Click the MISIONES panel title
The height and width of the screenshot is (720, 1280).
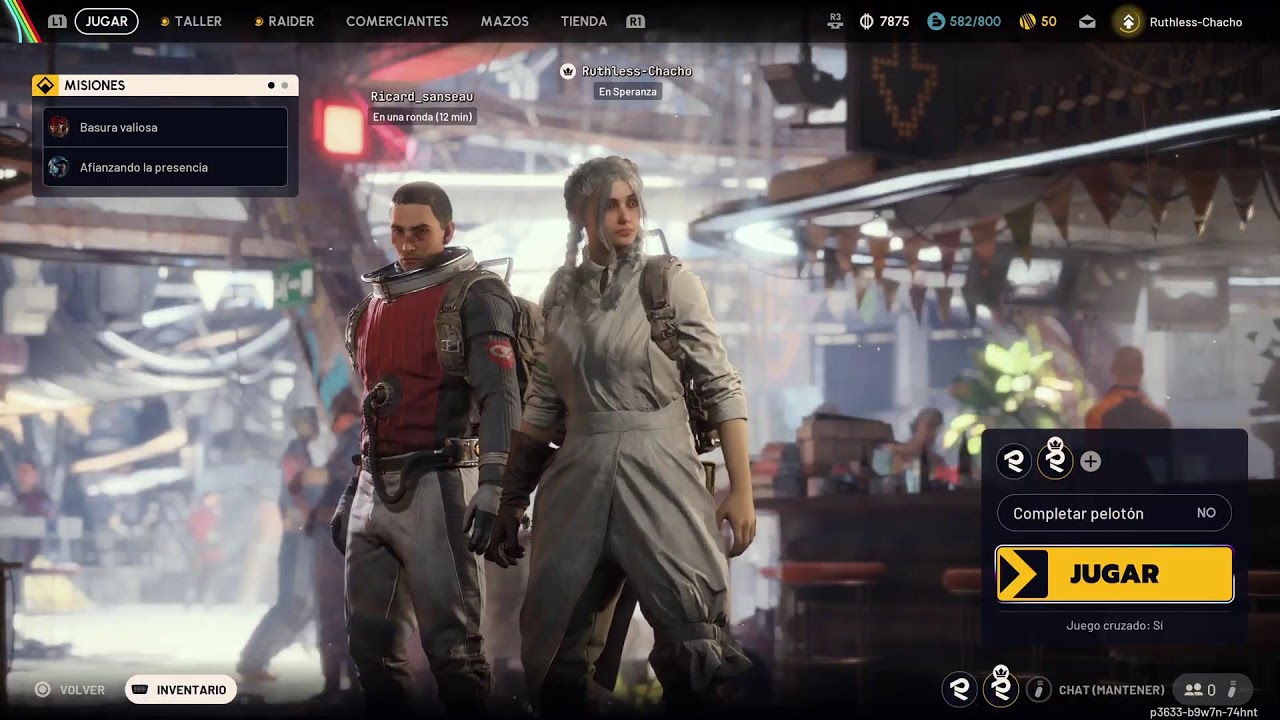point(95,85)
